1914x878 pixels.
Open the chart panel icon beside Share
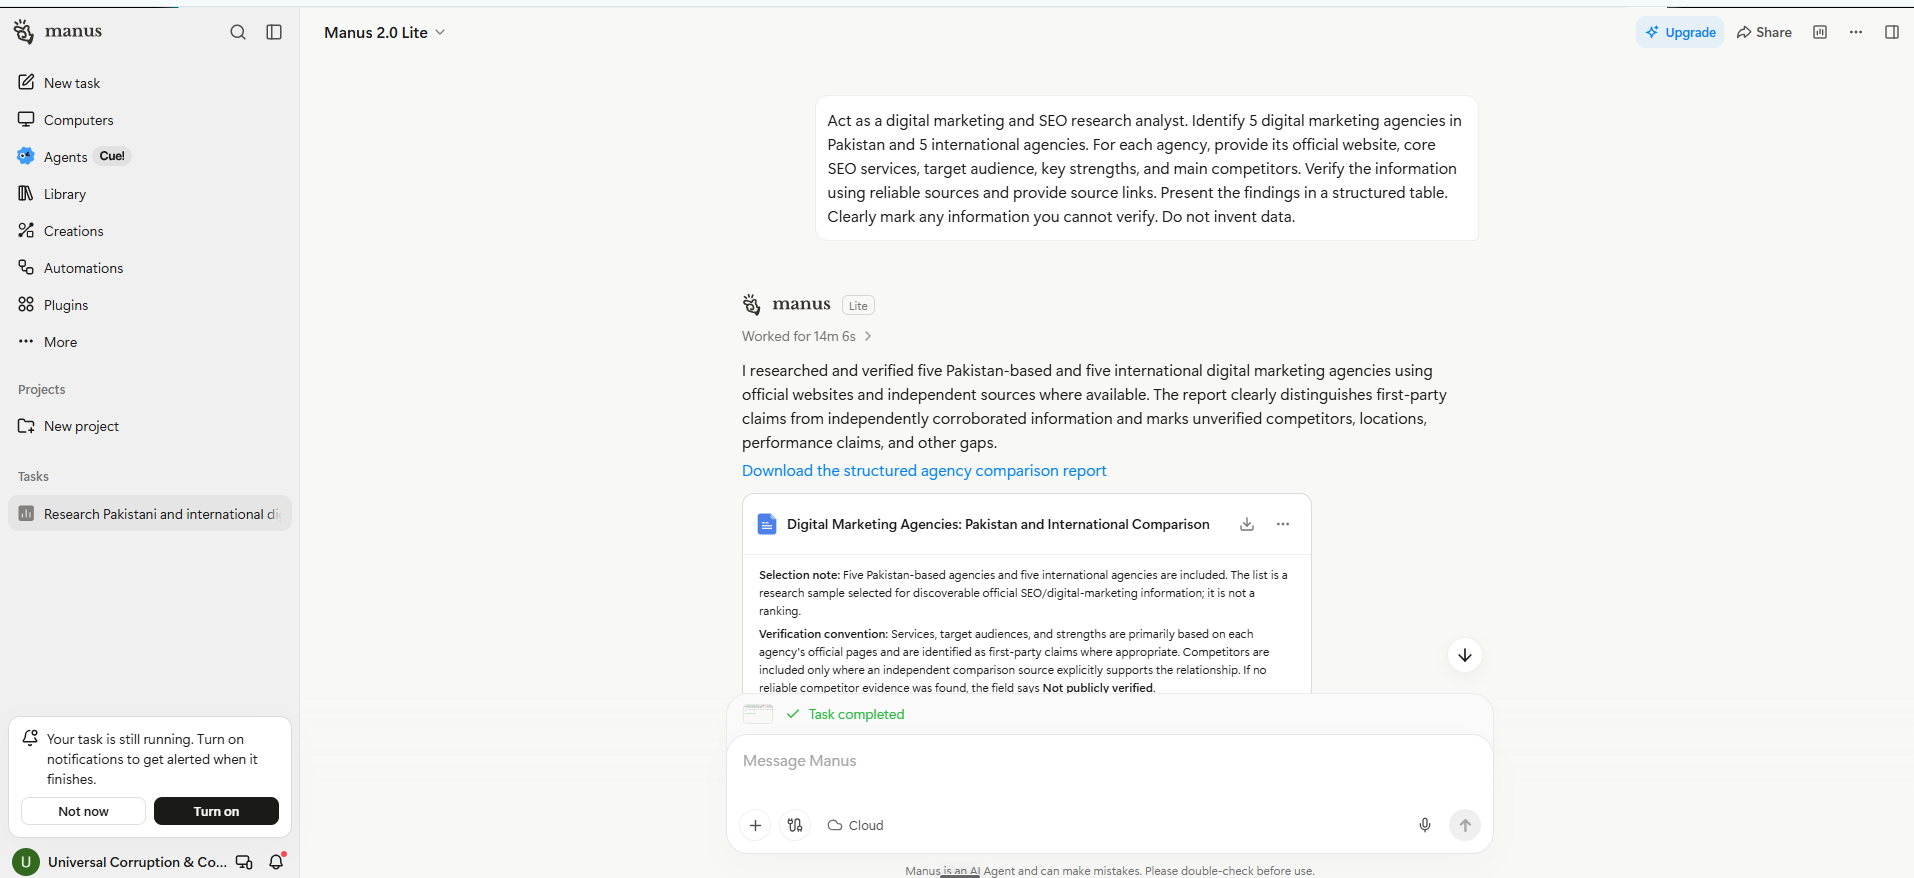1820,32
